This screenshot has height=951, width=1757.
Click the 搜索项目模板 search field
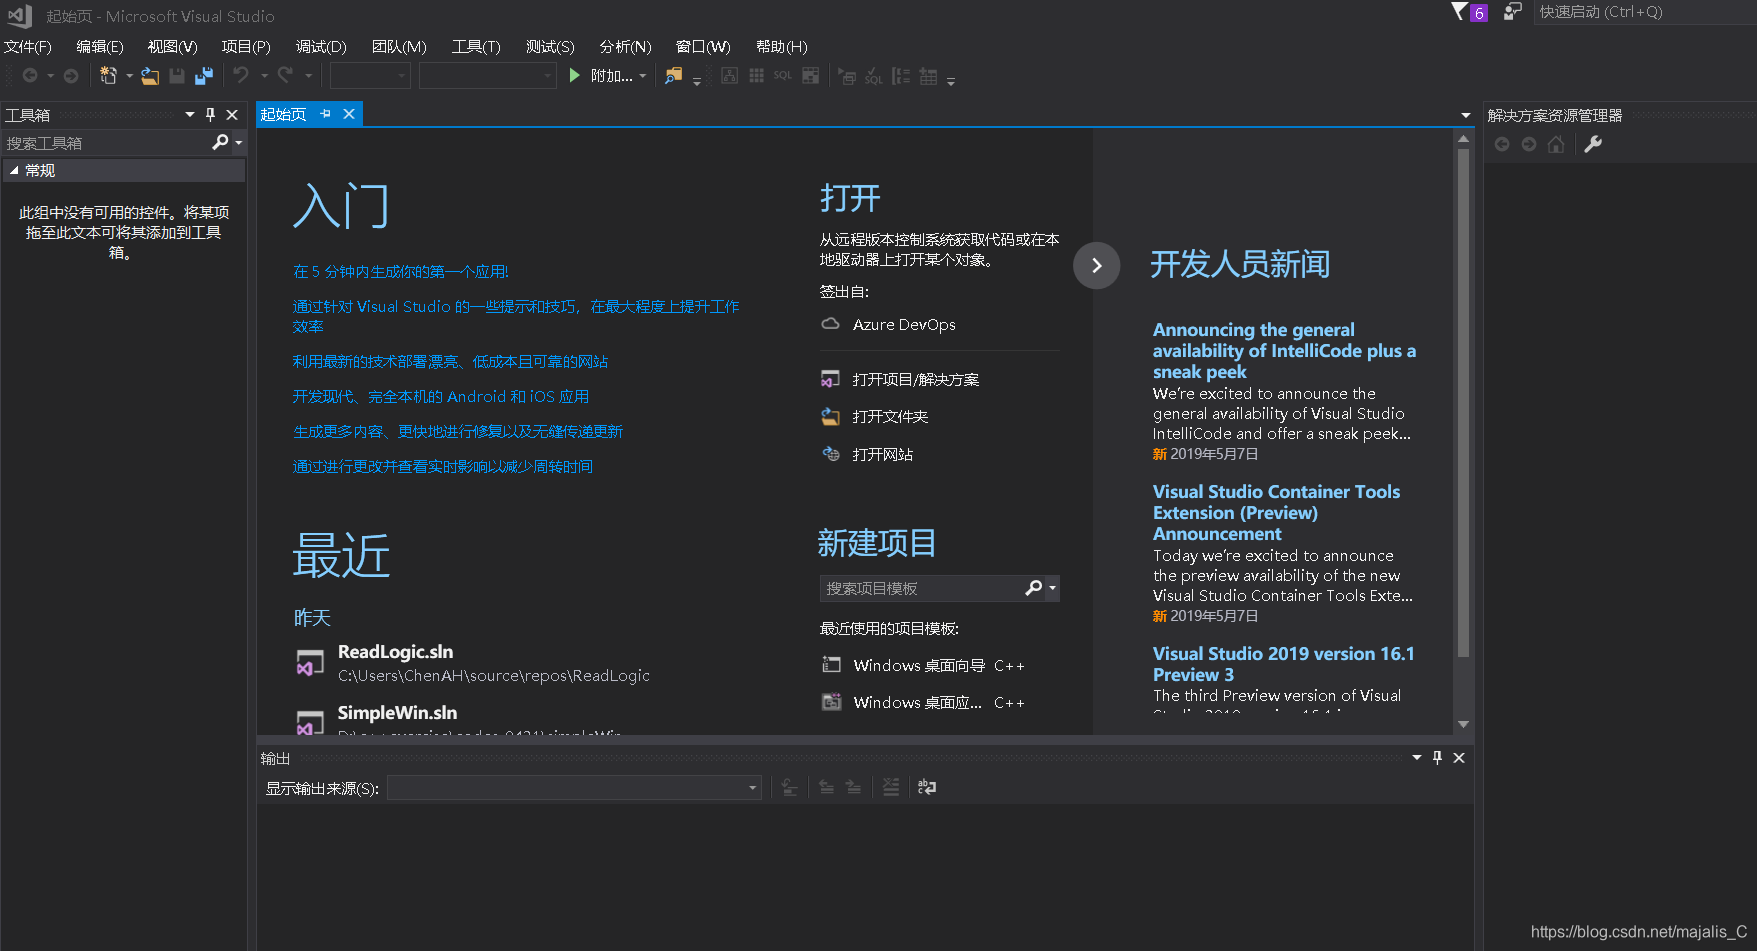point(921,588)
